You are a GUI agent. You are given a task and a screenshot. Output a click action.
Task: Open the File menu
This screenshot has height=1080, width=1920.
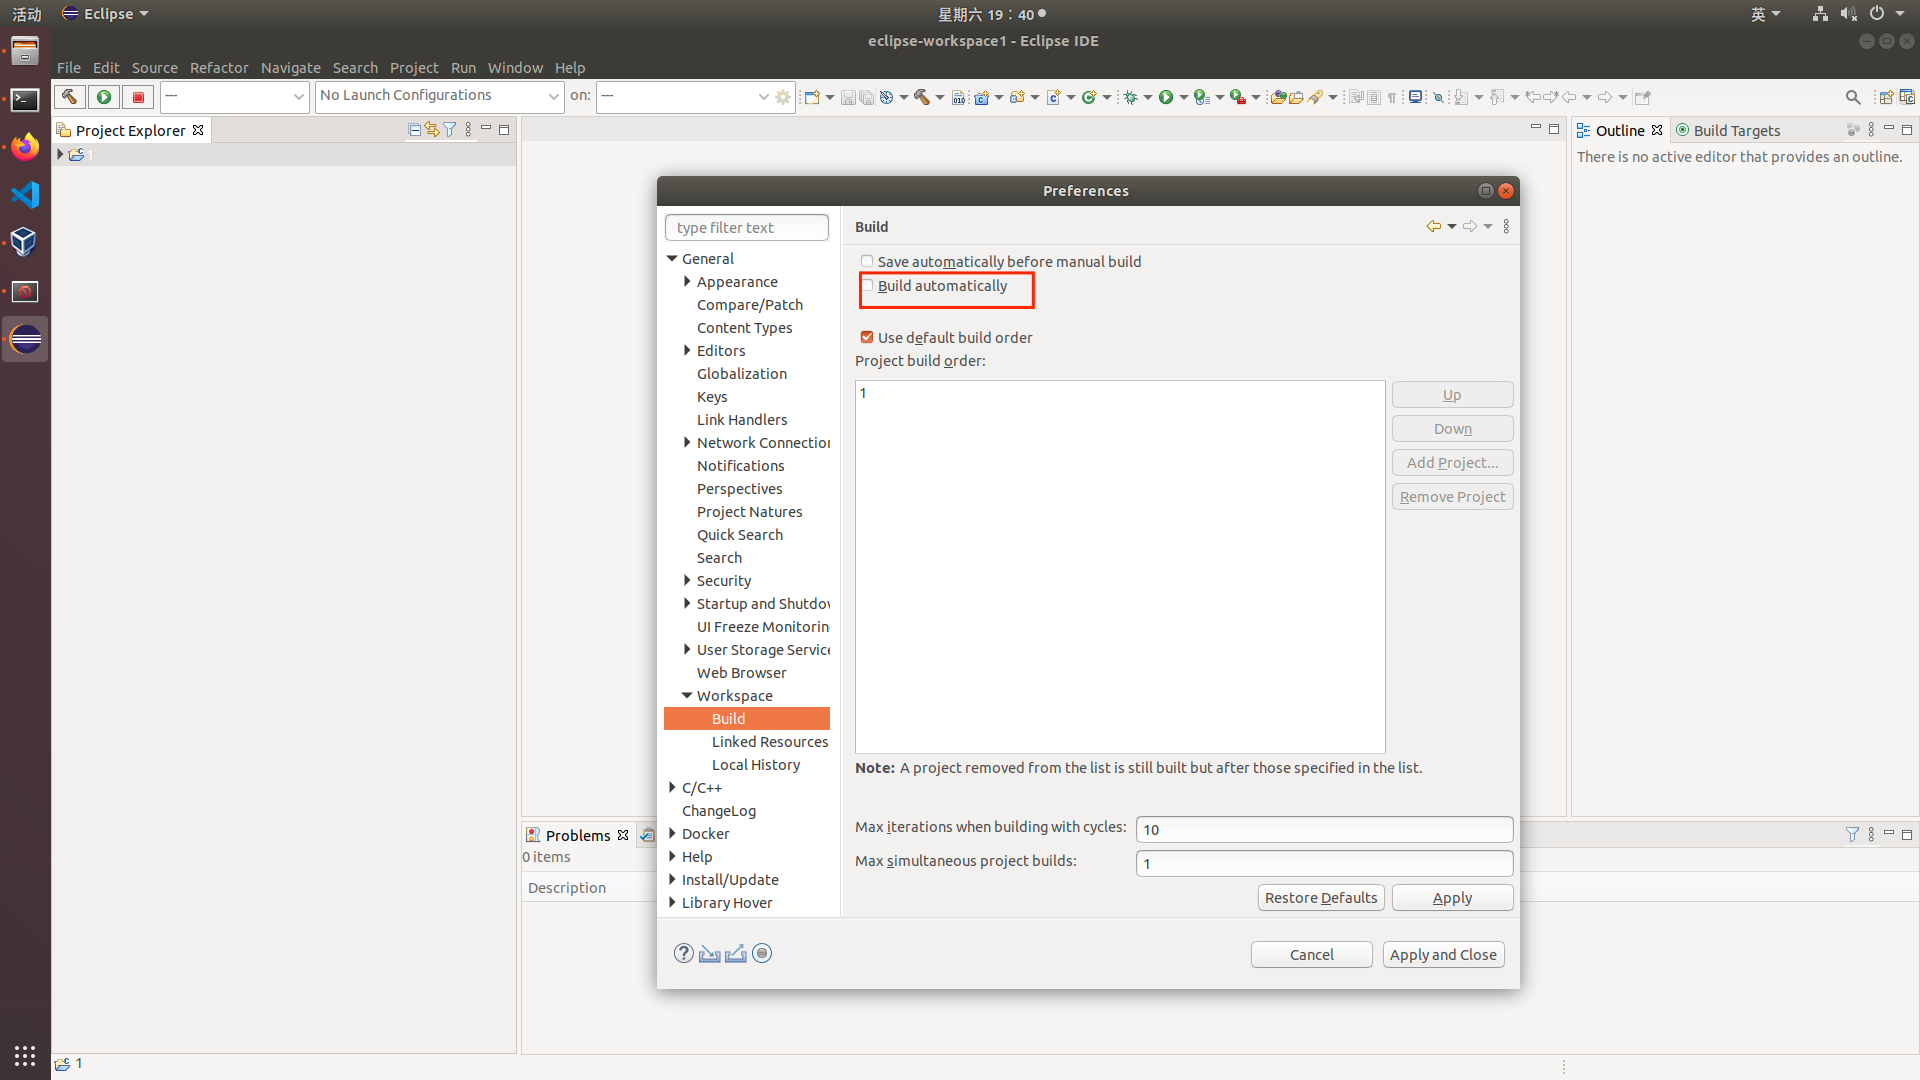point(69,68)
